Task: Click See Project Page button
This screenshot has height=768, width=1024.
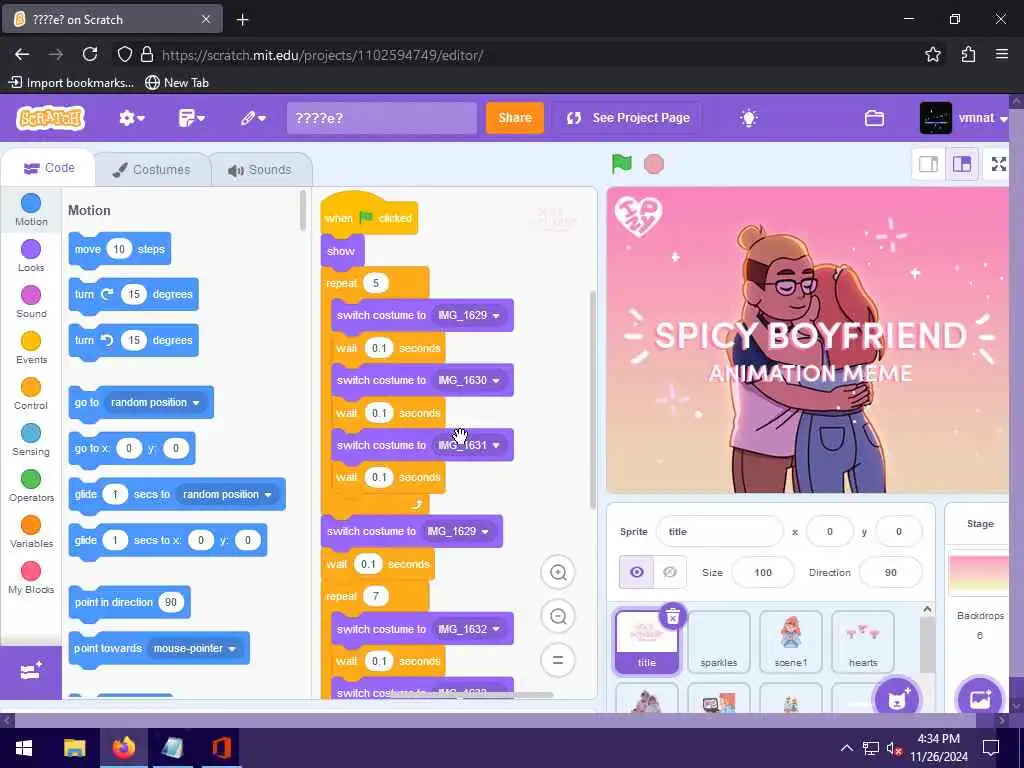Action: [628, 118]
